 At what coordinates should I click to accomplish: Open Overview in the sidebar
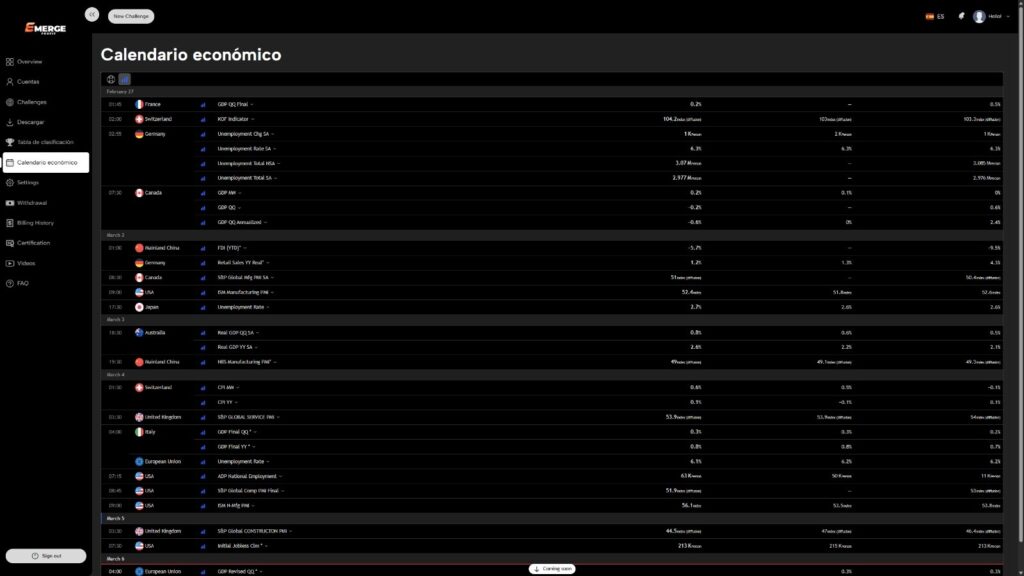coord(29,61)
